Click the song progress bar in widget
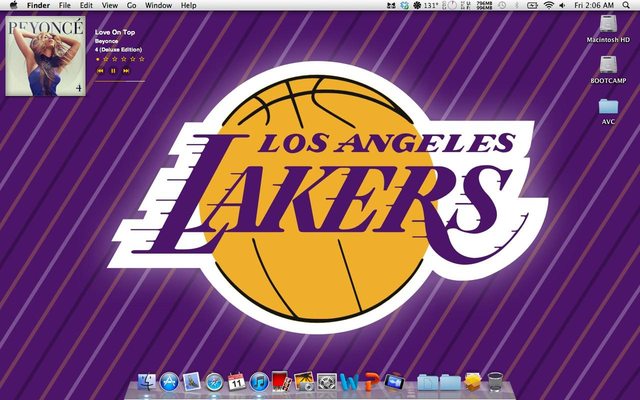 coord(120,82)
